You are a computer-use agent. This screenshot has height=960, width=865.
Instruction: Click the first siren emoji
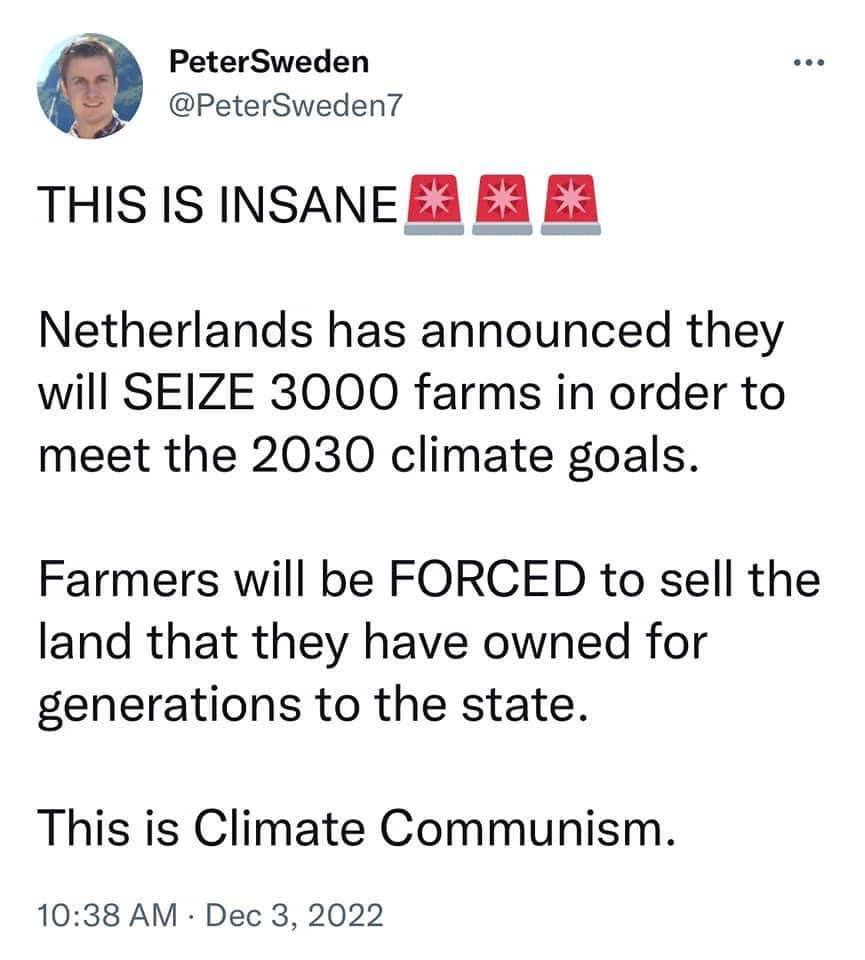pyautogui.click(x=431, y=207)
